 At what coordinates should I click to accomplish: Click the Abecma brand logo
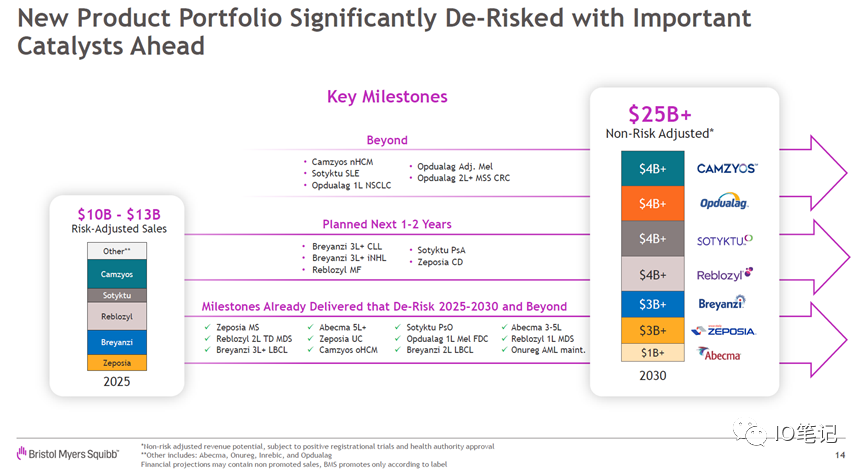[x=719, y=354]
